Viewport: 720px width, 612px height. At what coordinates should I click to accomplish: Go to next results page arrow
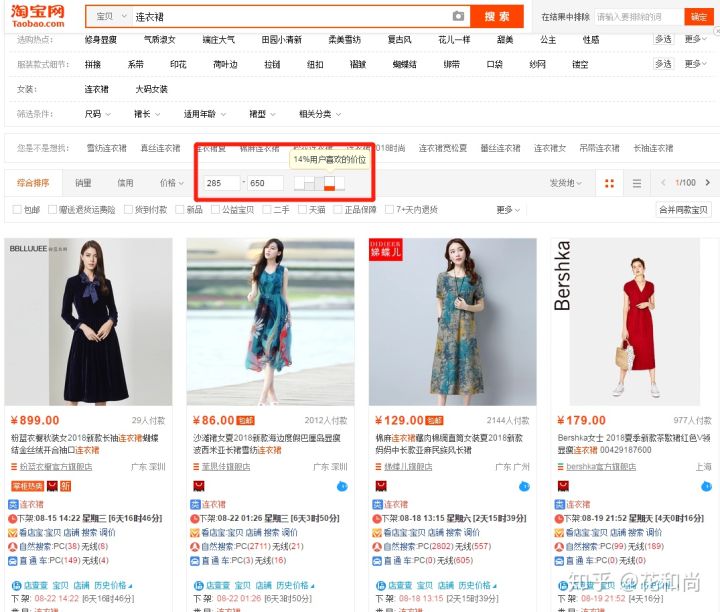pyautogui.click(x=708, y=183)
